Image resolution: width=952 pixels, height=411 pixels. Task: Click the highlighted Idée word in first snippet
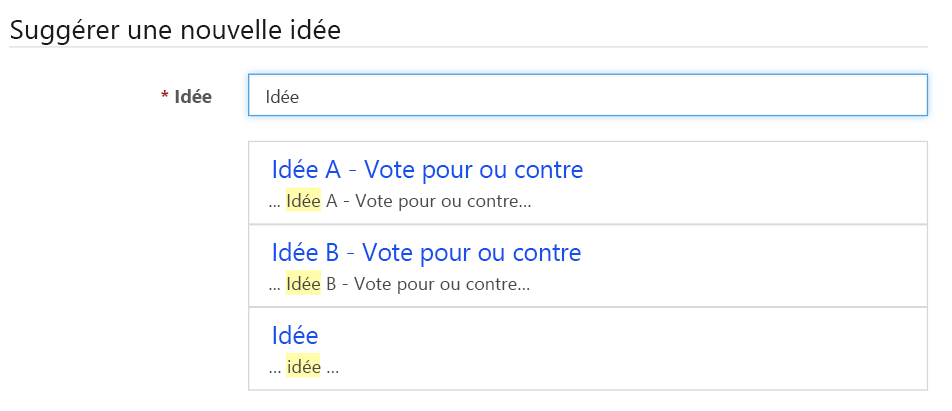pos(303,202)
